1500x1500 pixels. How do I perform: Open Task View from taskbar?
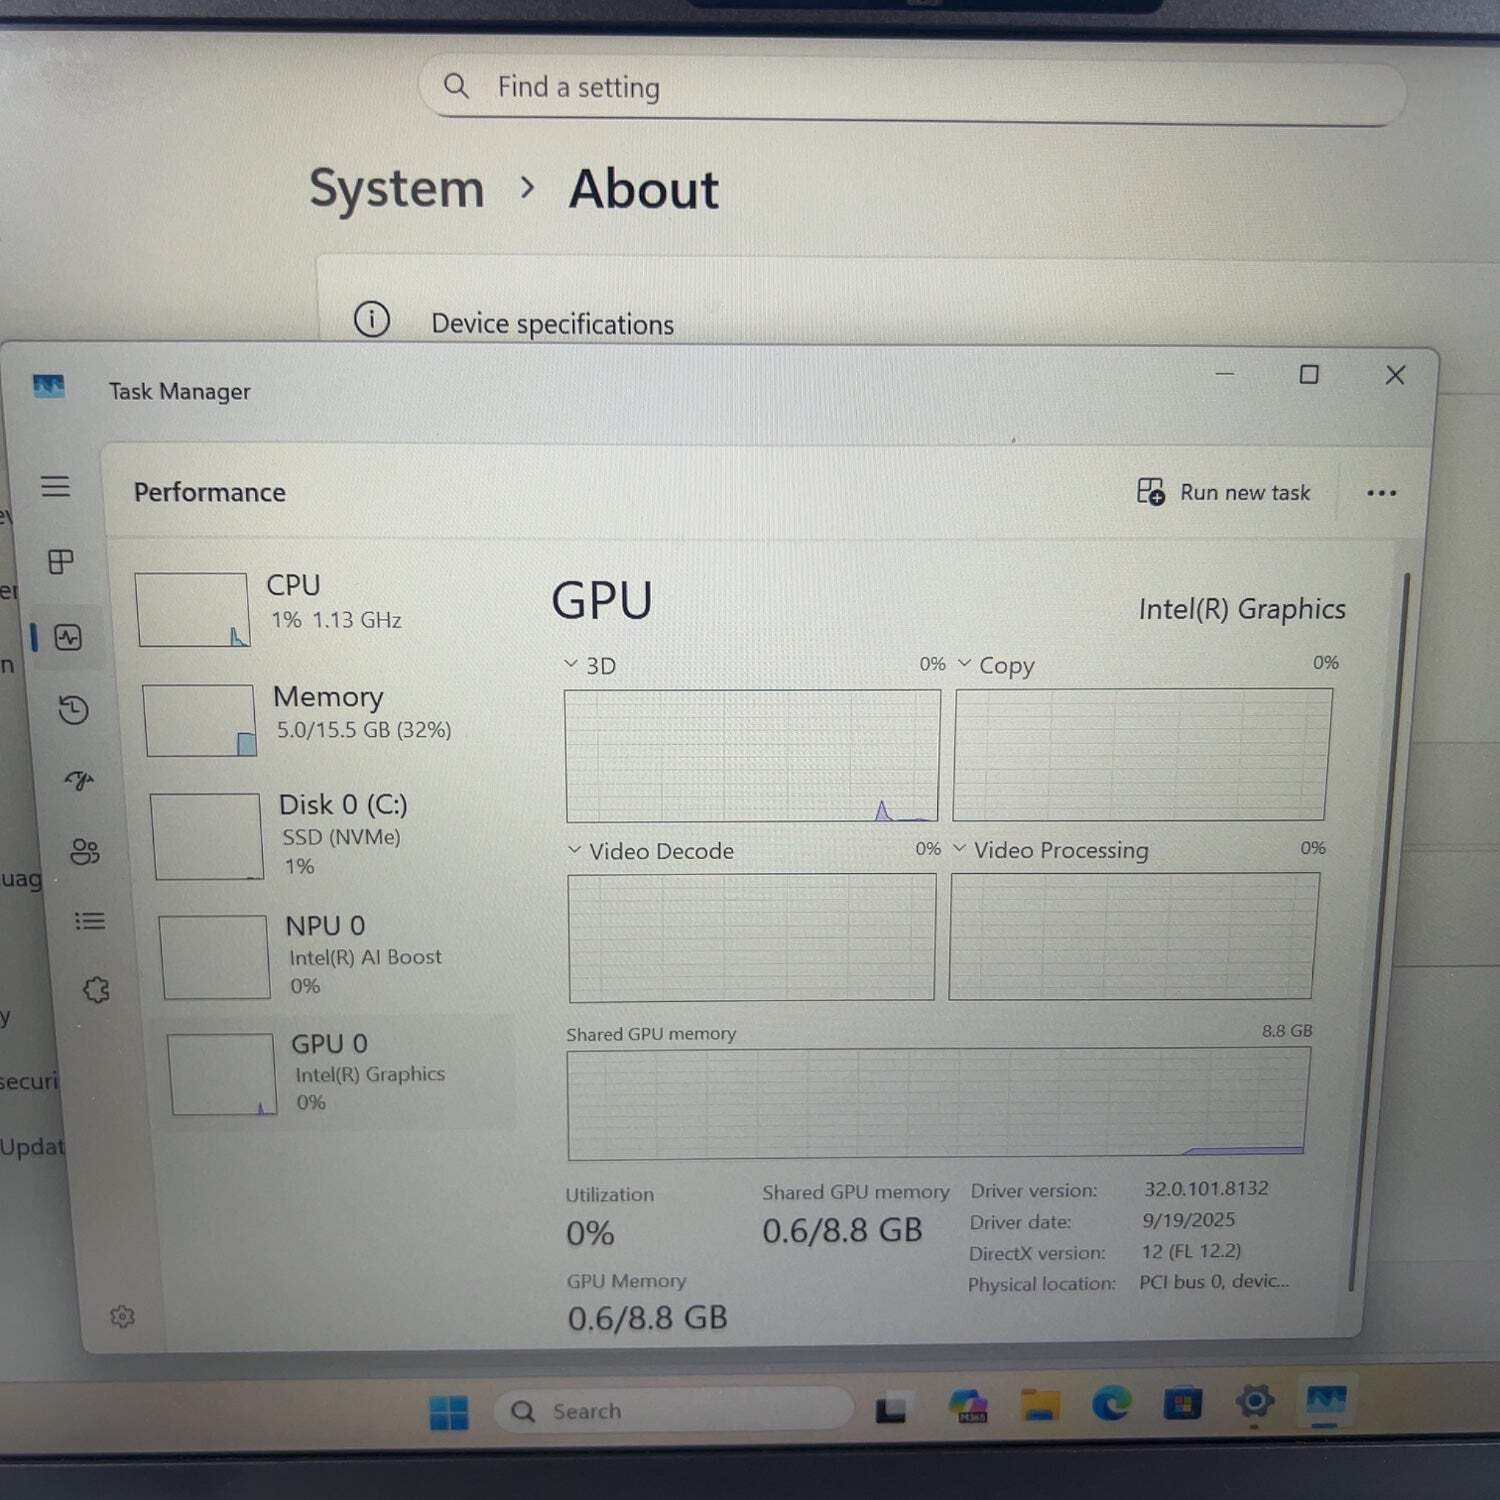(890, 1409)
